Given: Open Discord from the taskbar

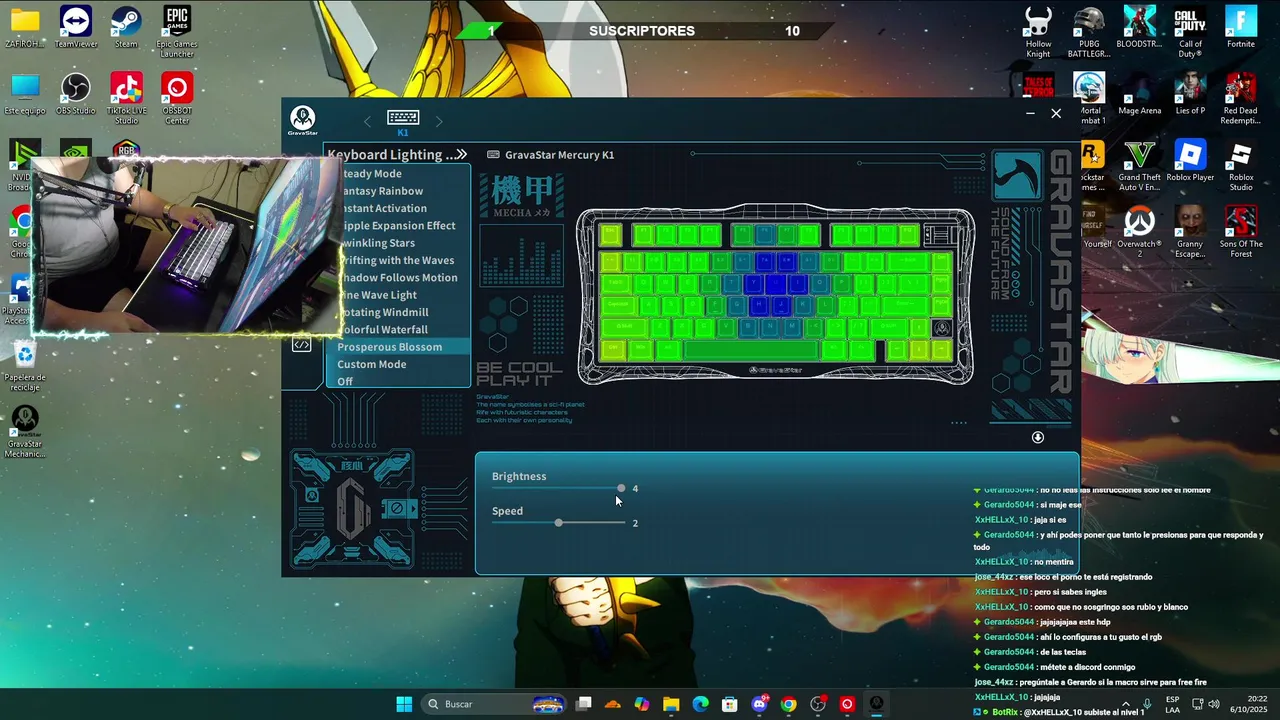Looking at the screenshot, I should coord(760,704).
